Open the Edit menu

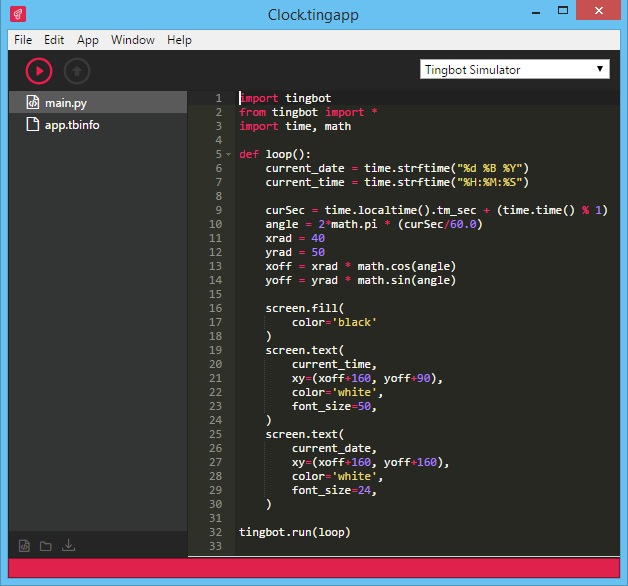54,40
